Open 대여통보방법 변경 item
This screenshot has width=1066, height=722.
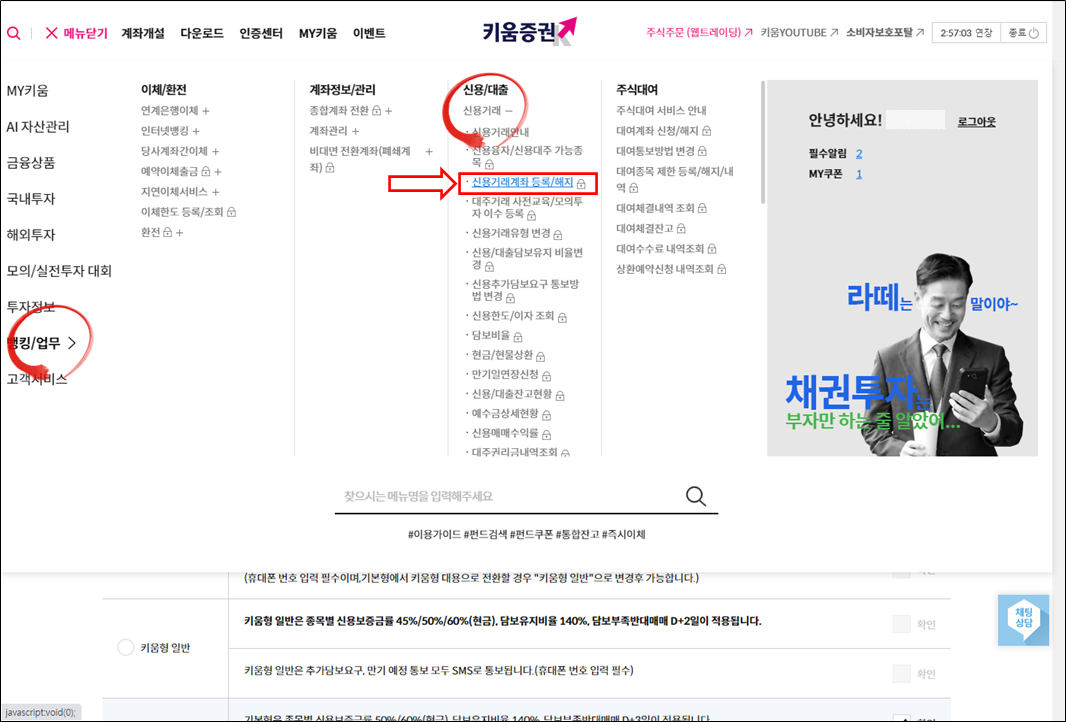661,151
